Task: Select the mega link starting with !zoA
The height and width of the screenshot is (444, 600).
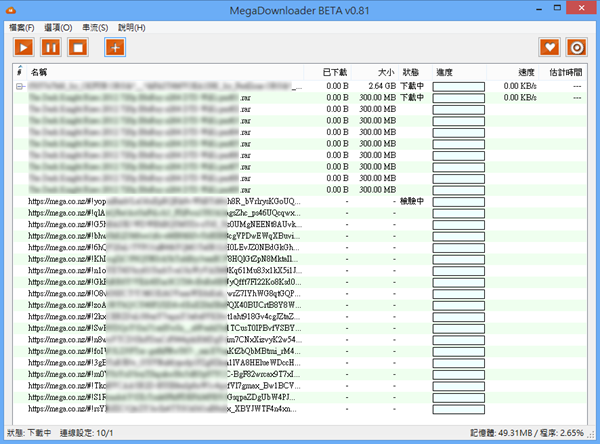Action: tap(164, 305)
